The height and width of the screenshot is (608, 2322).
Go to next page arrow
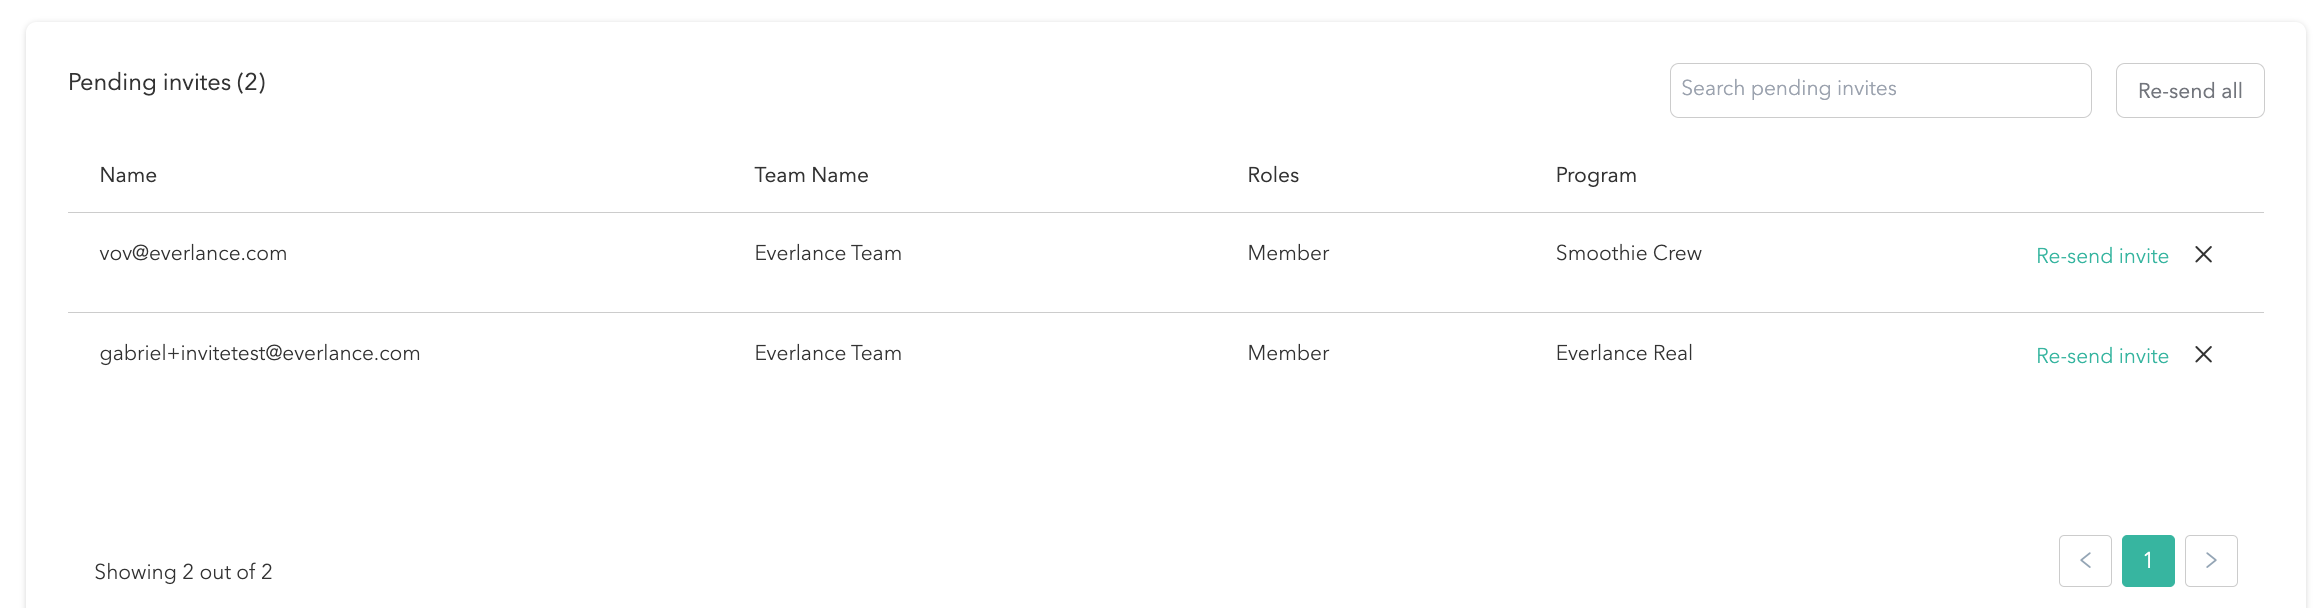click(x=2211, y=561)
